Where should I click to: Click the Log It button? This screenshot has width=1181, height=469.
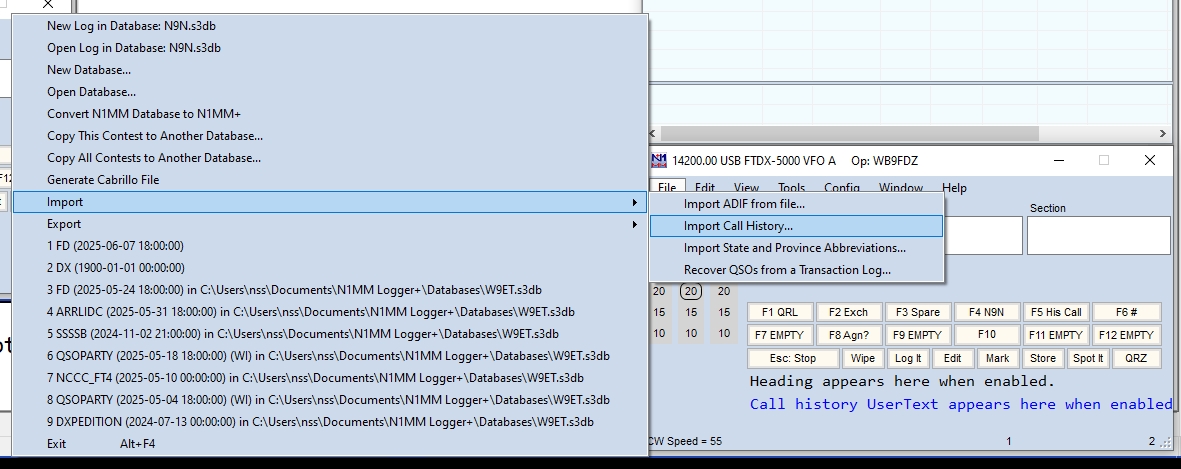click(908, 358)
